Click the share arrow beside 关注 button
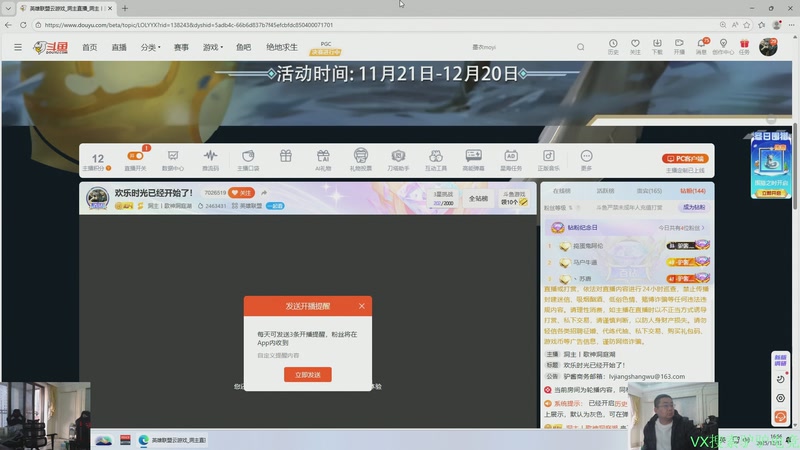Screen dimensions: 800x450 (x=264, y=193)
